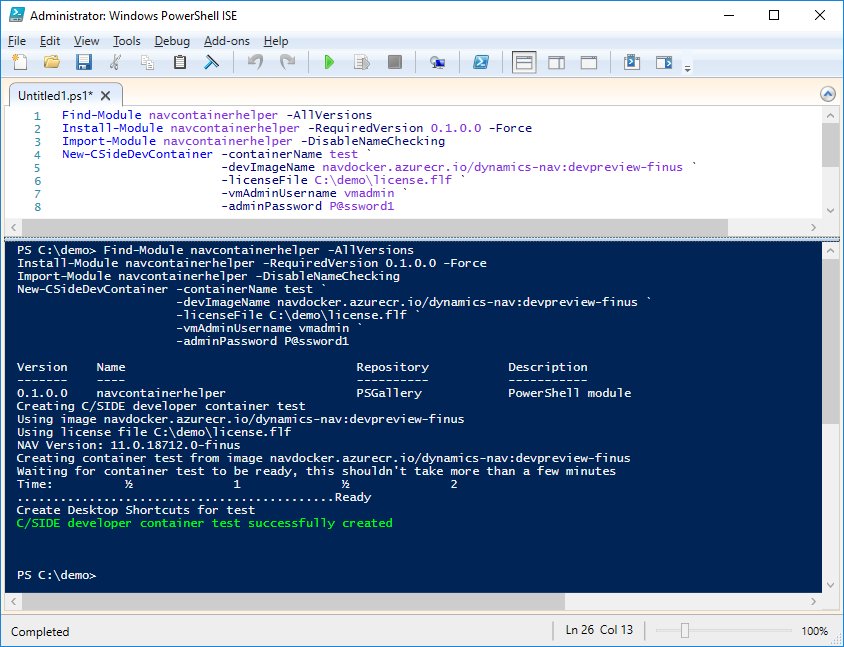Viewport: 844px width, 647px height.
Task: Open the Tools menu
Action: click(126, 41)
